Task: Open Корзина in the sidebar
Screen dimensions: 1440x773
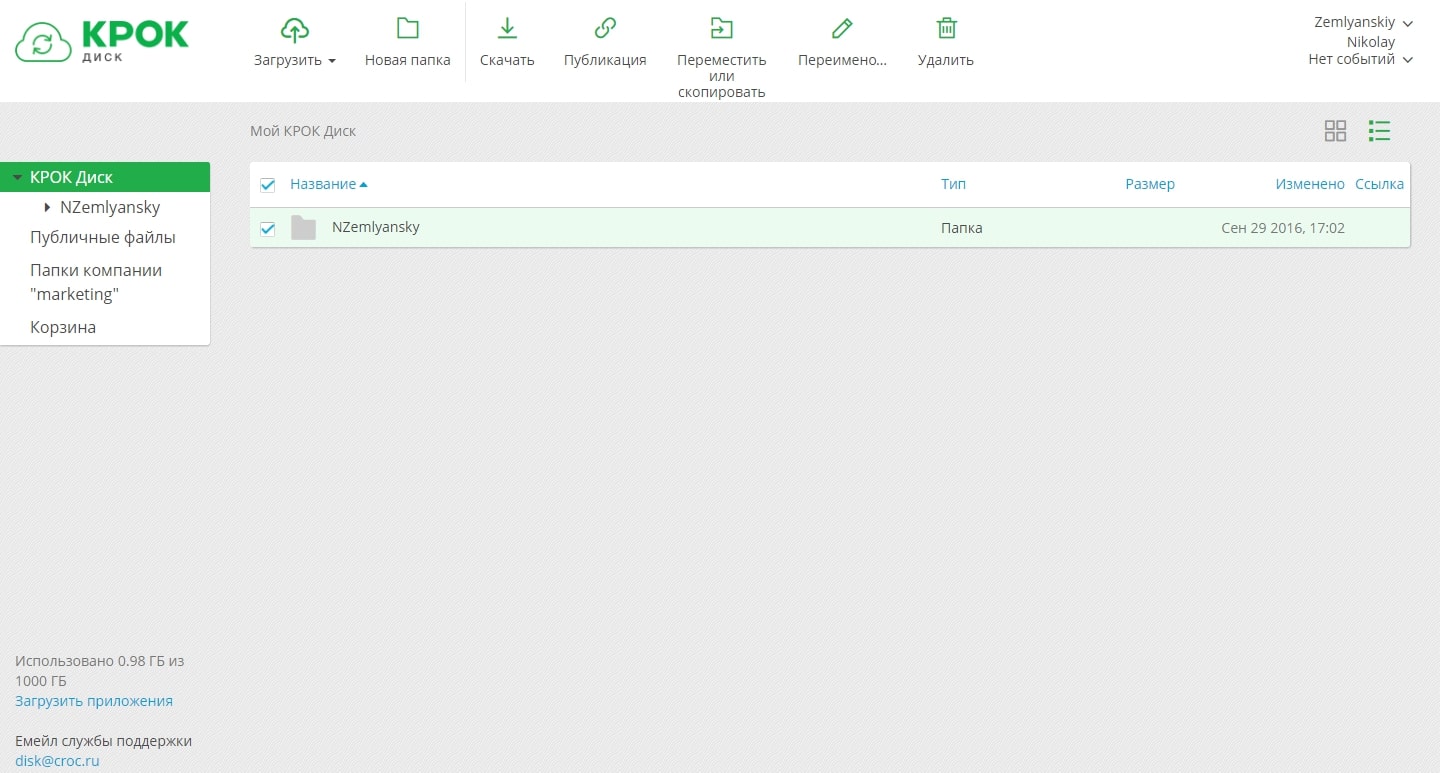Action: click(63, 327)
